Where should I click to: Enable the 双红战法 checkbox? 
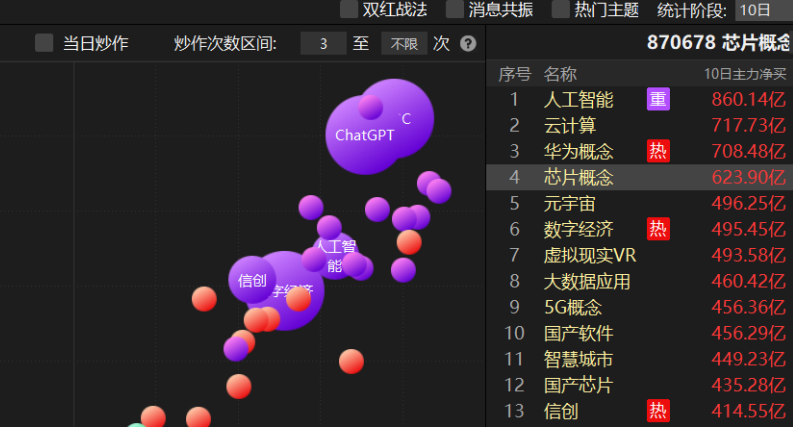(x=349, y=9)
